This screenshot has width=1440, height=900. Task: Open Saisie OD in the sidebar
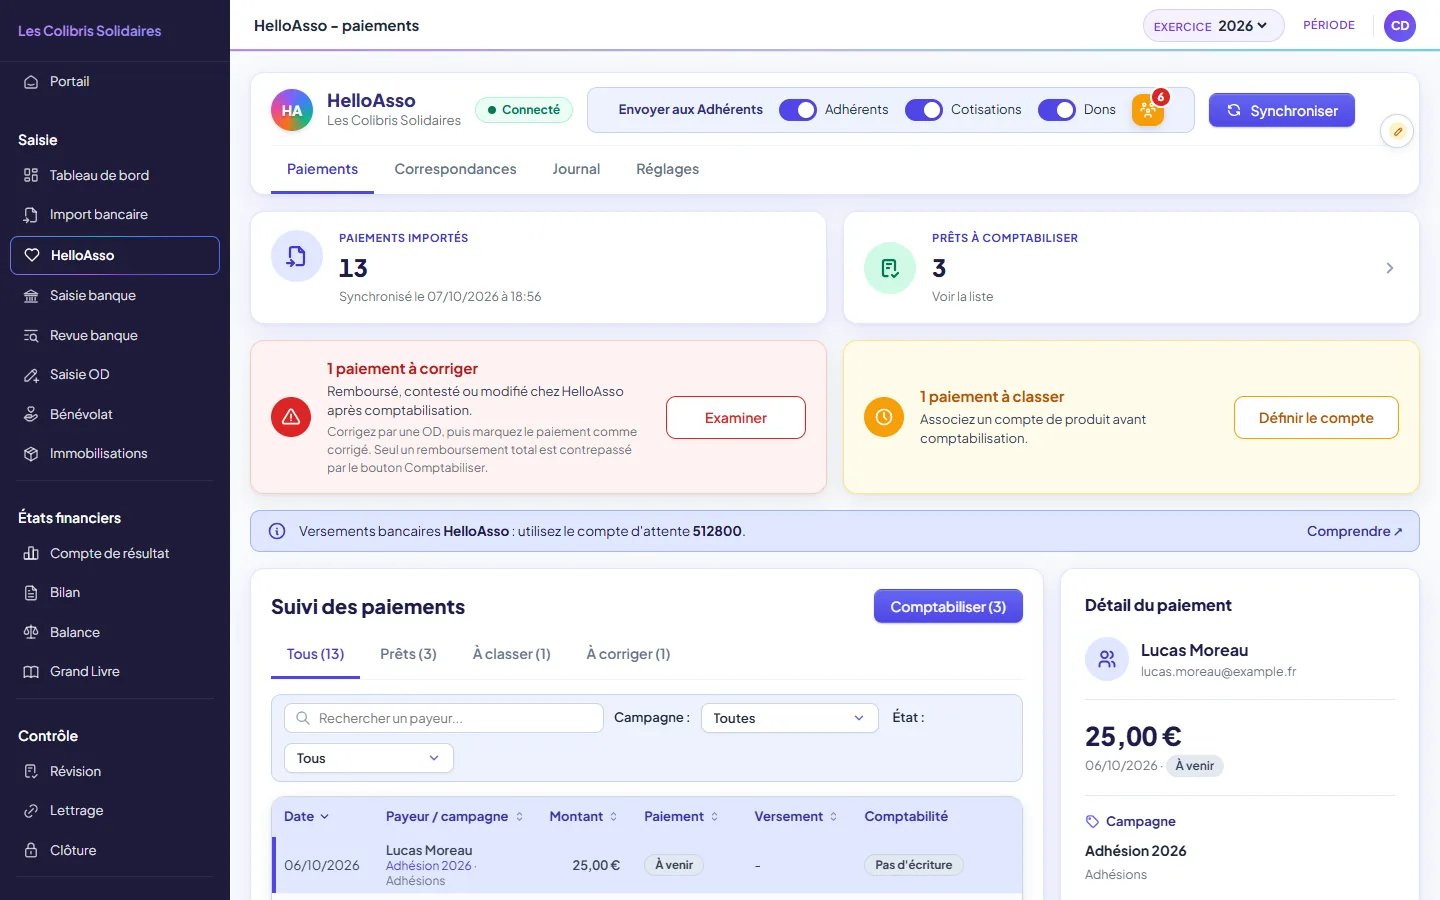coord(115,375)
